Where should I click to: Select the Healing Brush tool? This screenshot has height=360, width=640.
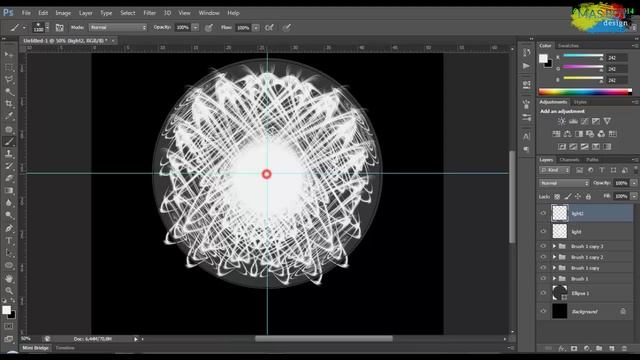(9, 129)
